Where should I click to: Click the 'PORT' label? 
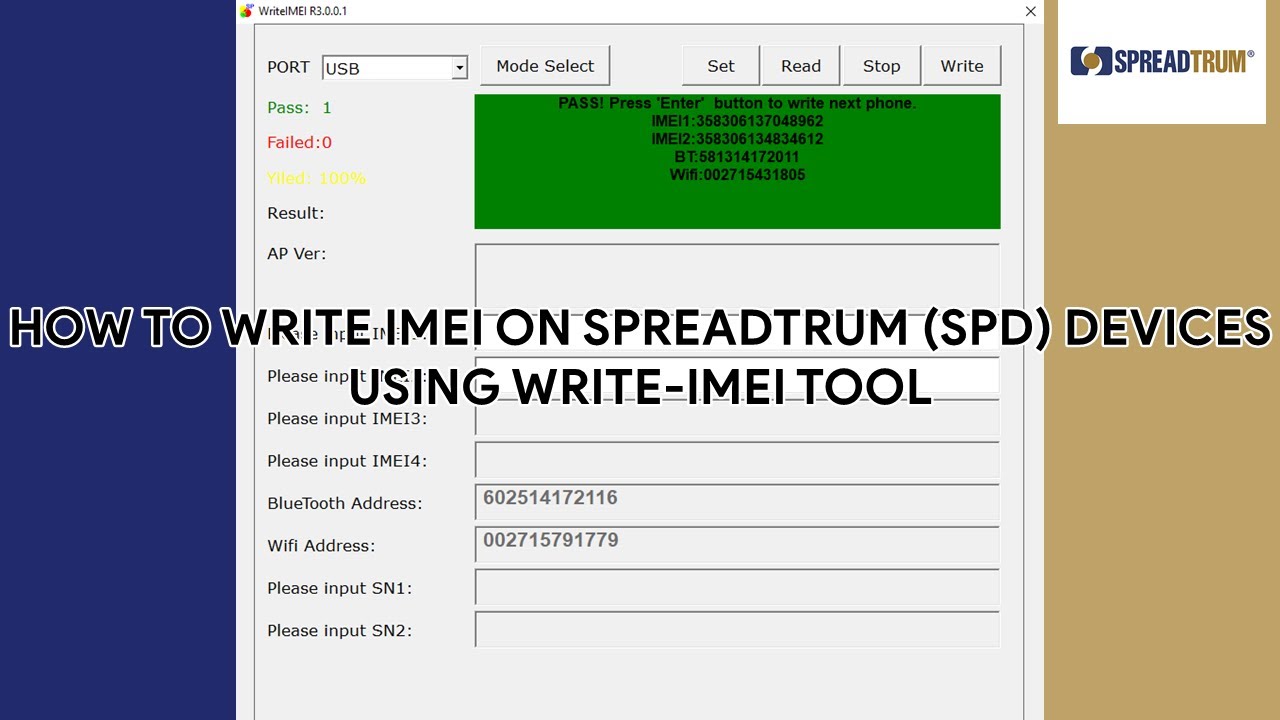pos(288,67)
